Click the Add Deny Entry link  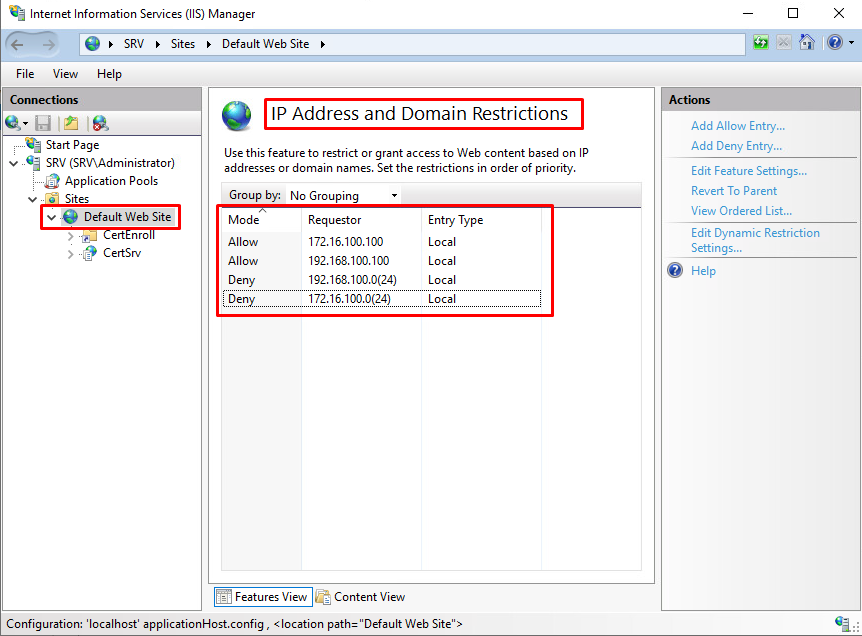coord(736,146)
